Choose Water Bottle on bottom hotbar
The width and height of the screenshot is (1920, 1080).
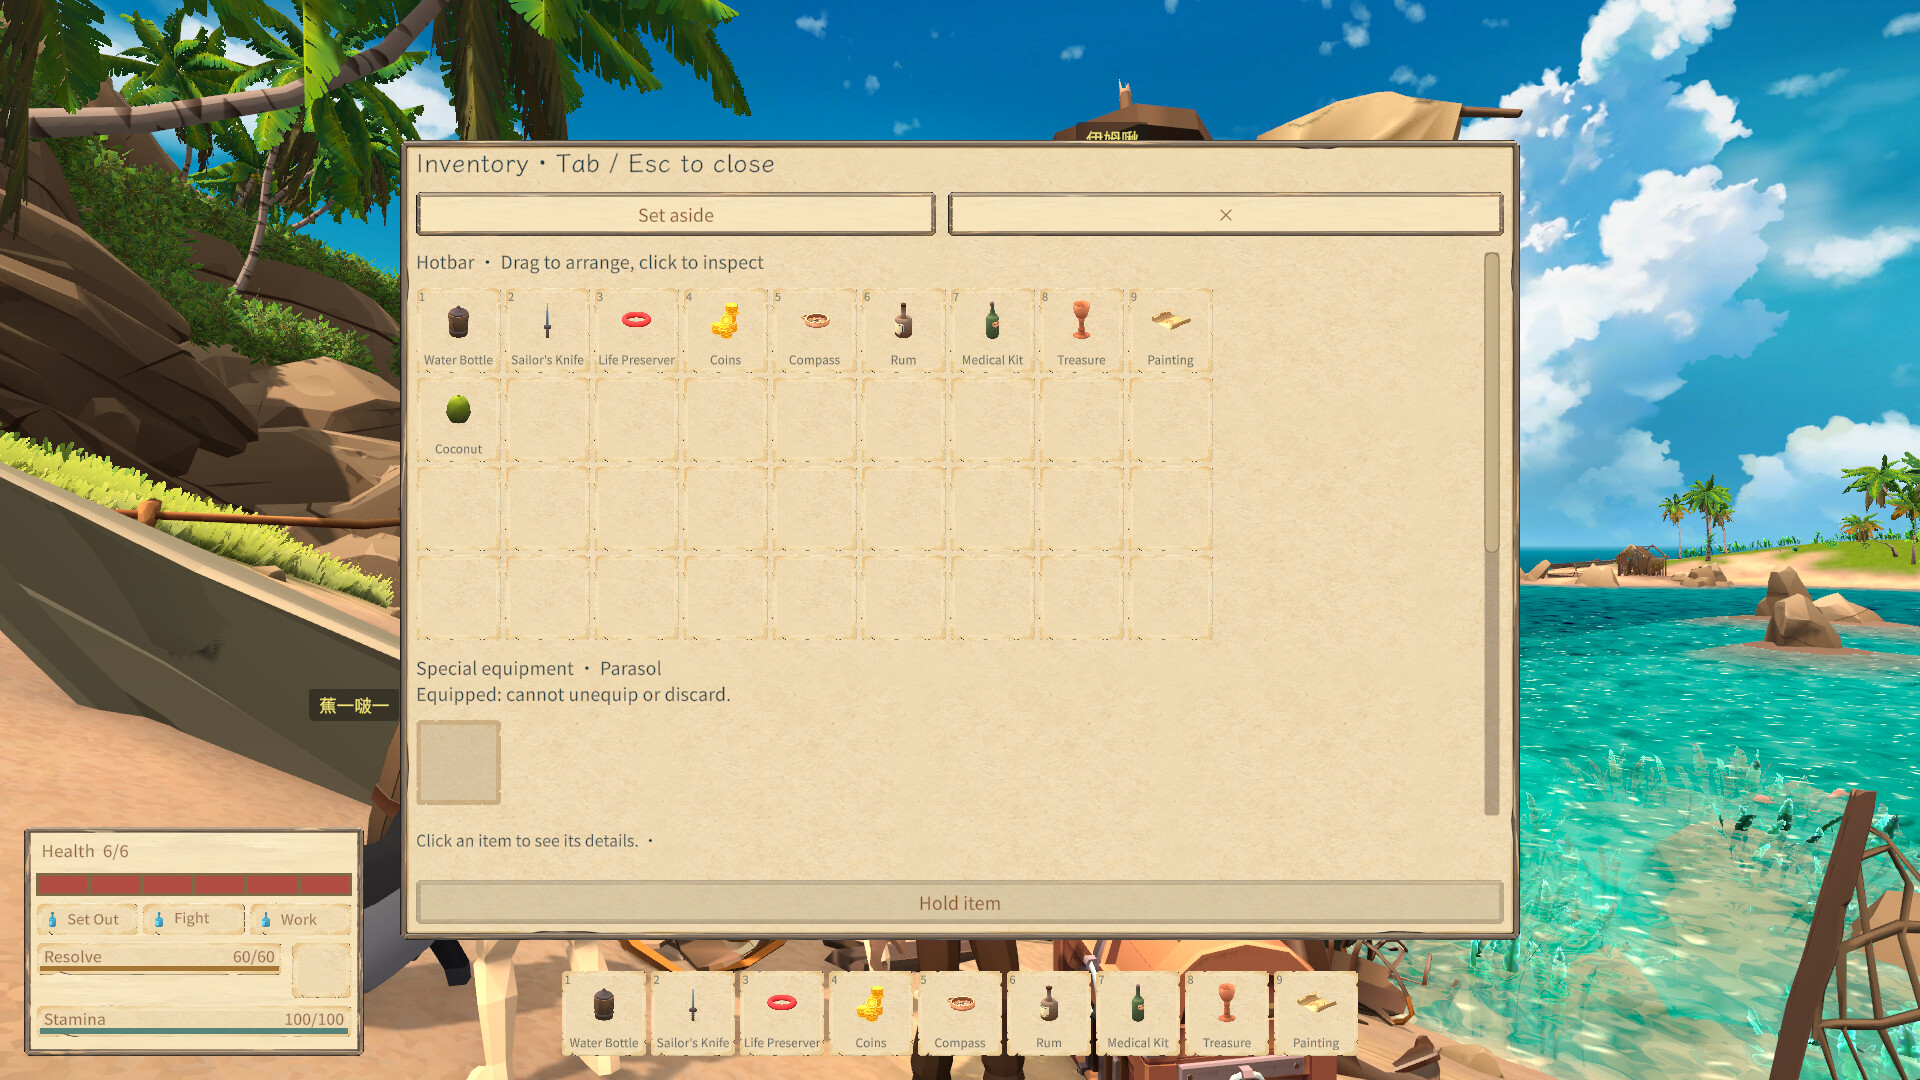click(604, 1013)
